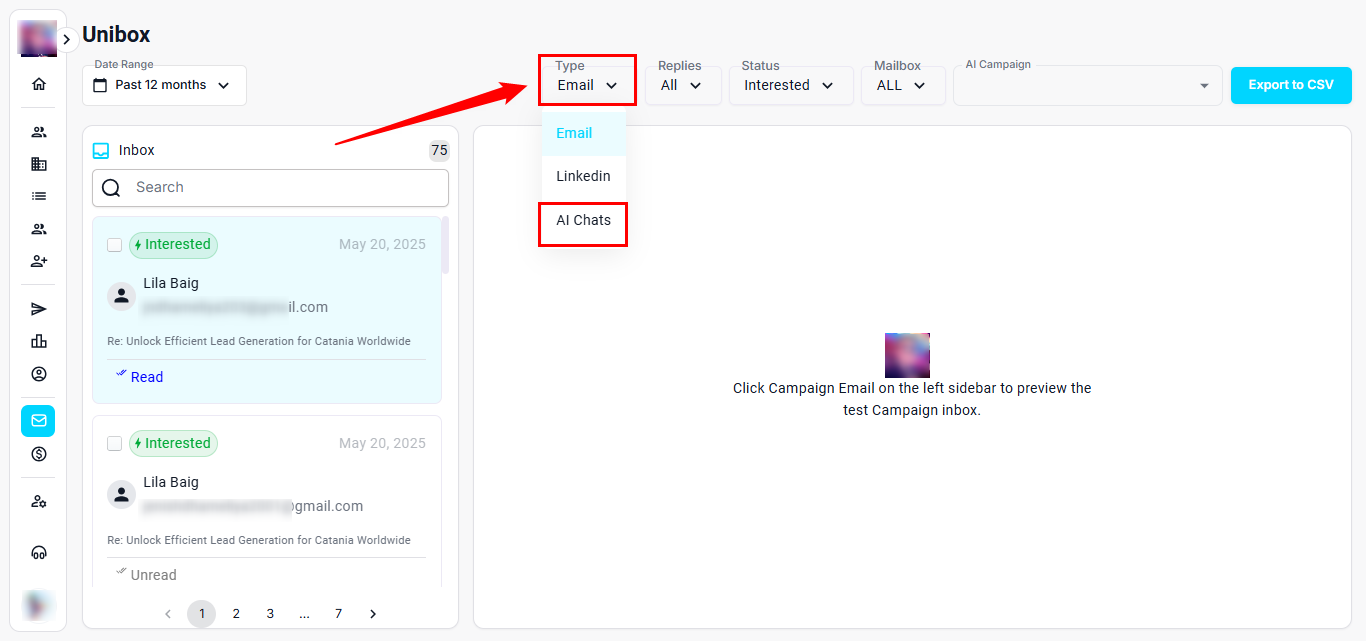The height and width of the screenshot is (641, 1366).
Task: Select AI Chats from Type menu
Action: (x=583, y=221)
